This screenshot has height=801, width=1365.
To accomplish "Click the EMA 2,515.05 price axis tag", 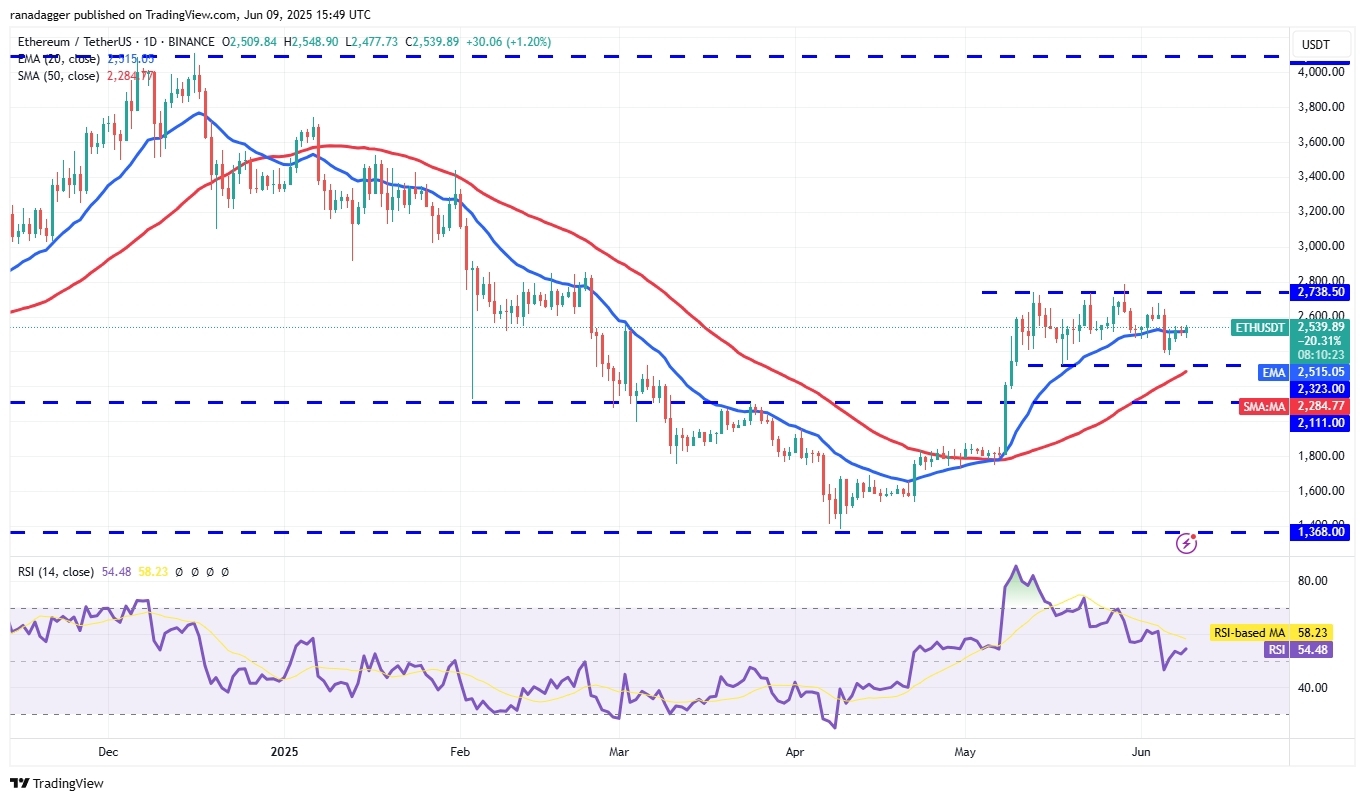I will coord(1319,371).
